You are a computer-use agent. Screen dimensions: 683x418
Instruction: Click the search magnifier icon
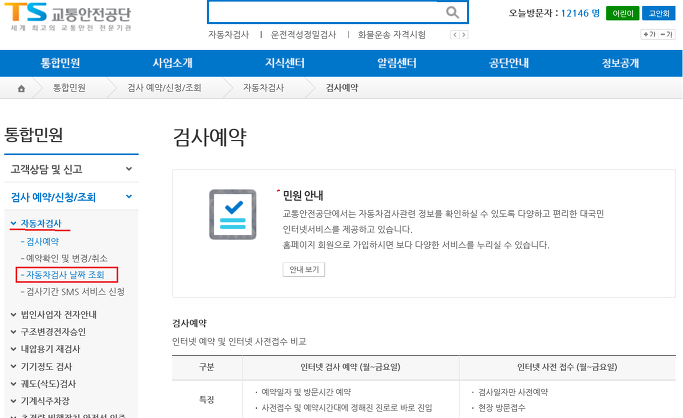[453, 12]
